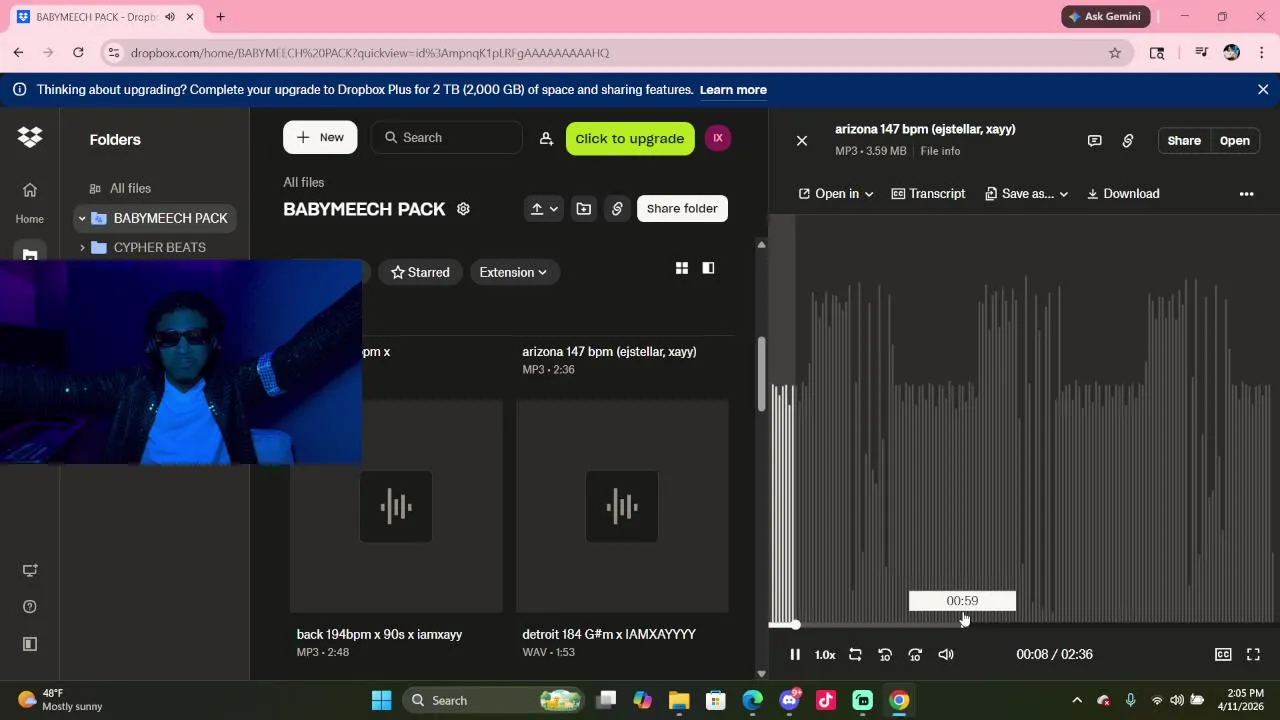Open the Extension filter dropdown
Viewport: 1280px width, 720px height.
coord(514,272)
